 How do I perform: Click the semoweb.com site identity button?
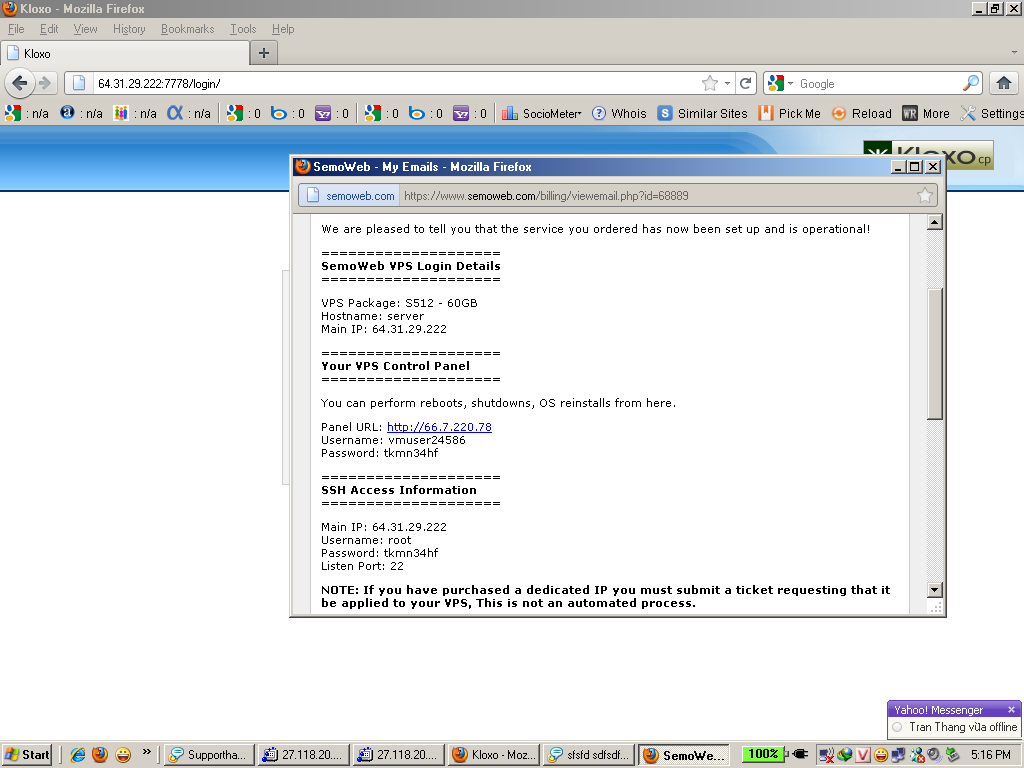(x=350, y=196)
